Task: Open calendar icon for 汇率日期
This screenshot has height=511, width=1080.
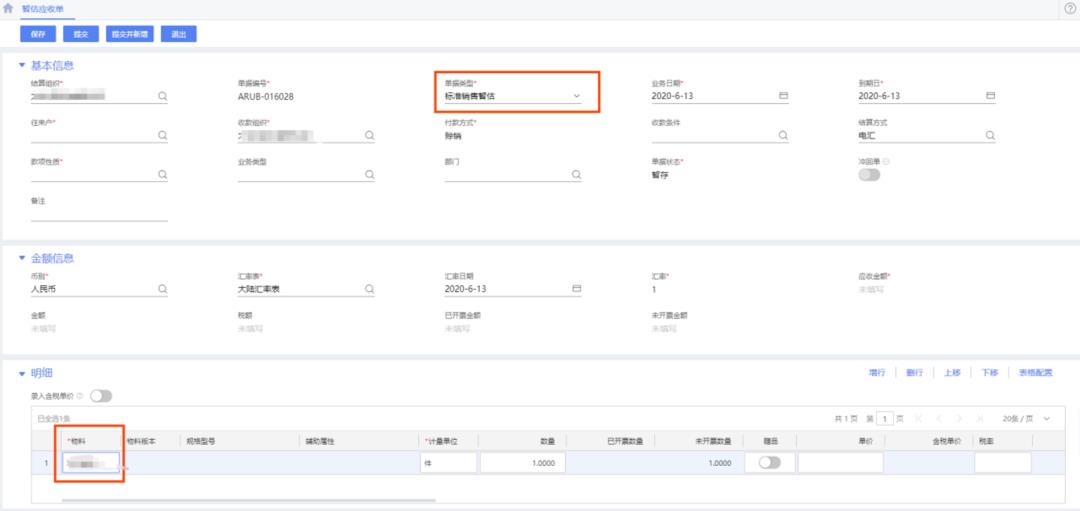Action: 576,289
